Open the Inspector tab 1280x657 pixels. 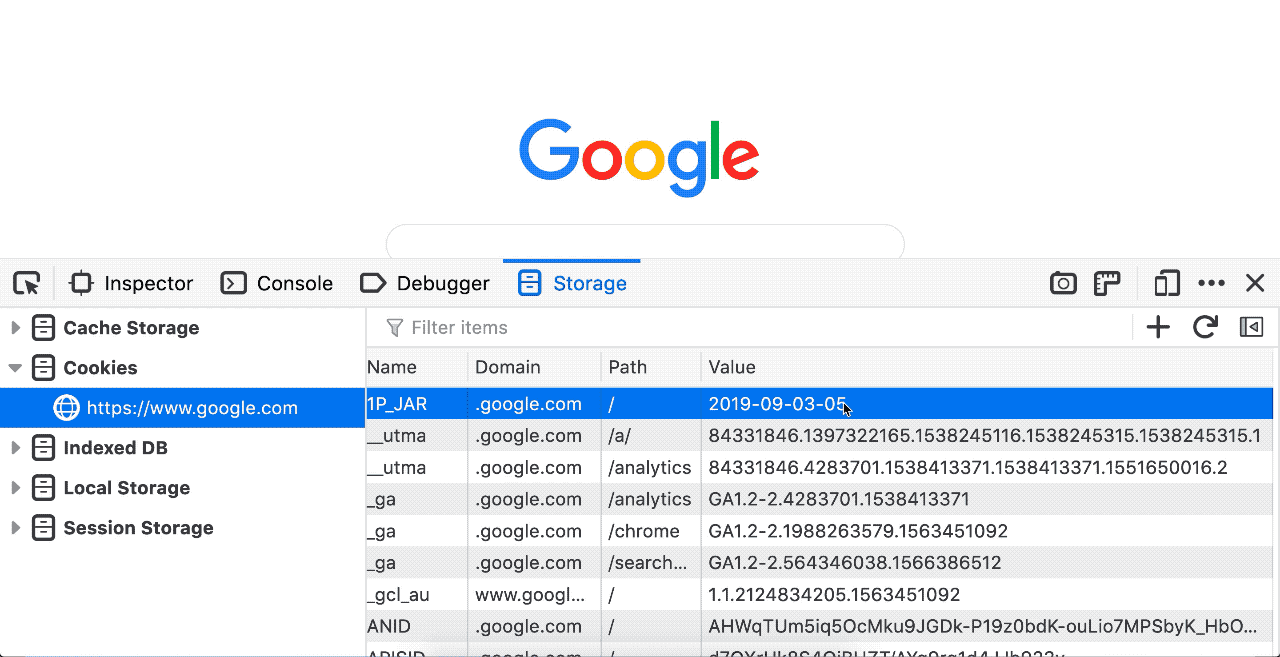131,283
